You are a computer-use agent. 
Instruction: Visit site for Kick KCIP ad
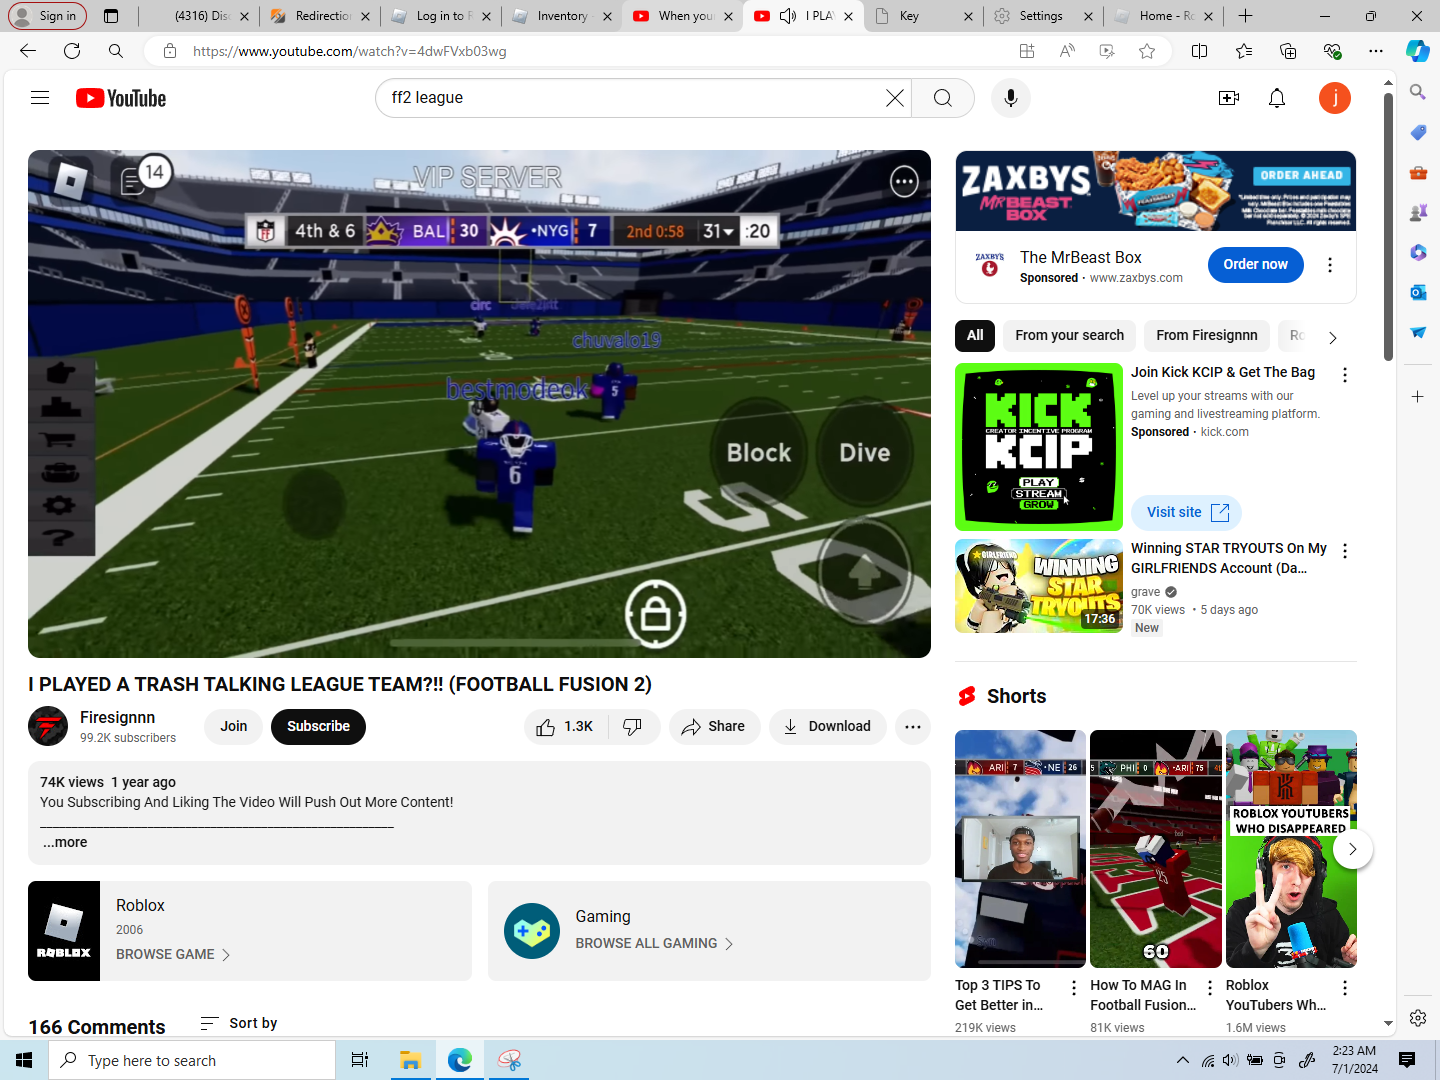(1187, 513)
